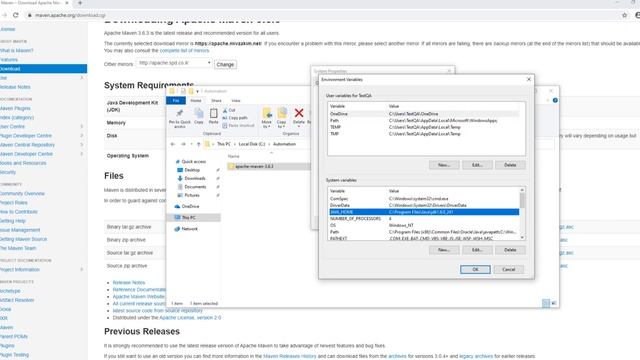Pin the folder to Quick access in ribbon
Viewport: 640px width, 360px height.
[x=179, y=118]
